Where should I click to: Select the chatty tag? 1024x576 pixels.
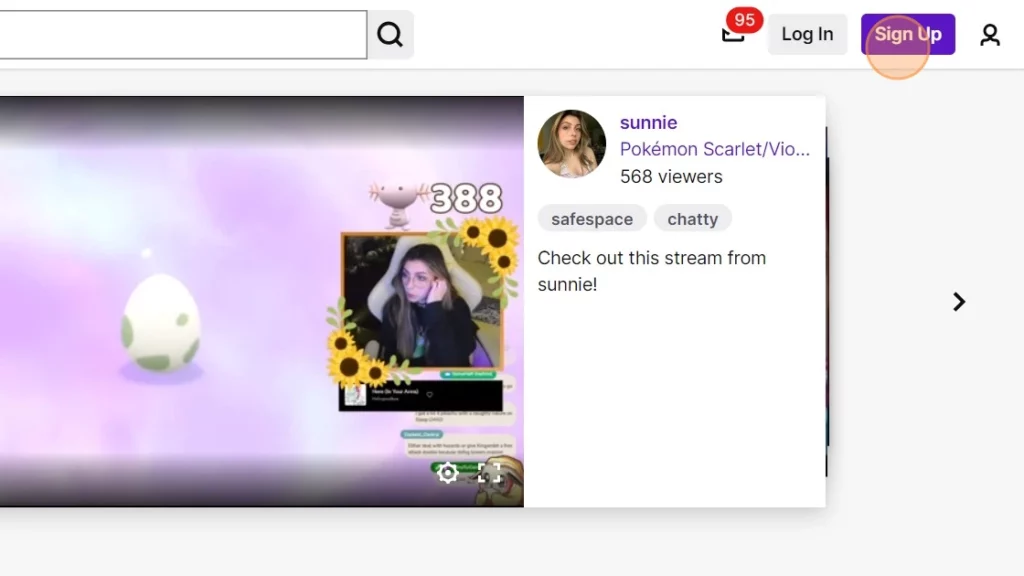[x=692, y=219]
